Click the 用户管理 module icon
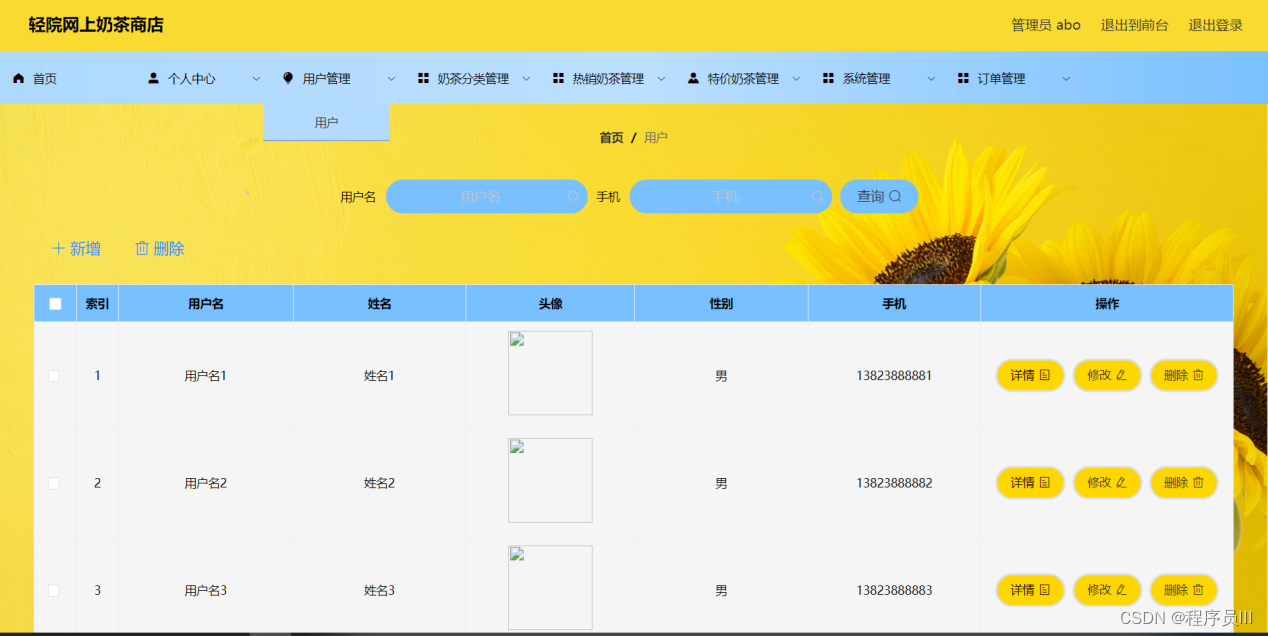The image size is (1268, 636). click(x=287, y=77)
